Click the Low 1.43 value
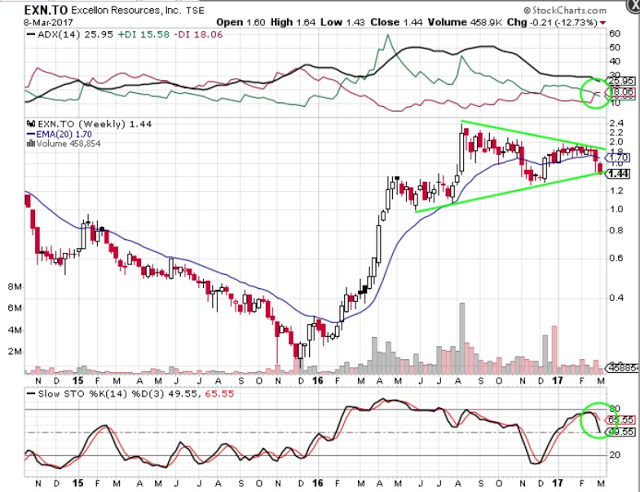640x492 pixels. 342,22
